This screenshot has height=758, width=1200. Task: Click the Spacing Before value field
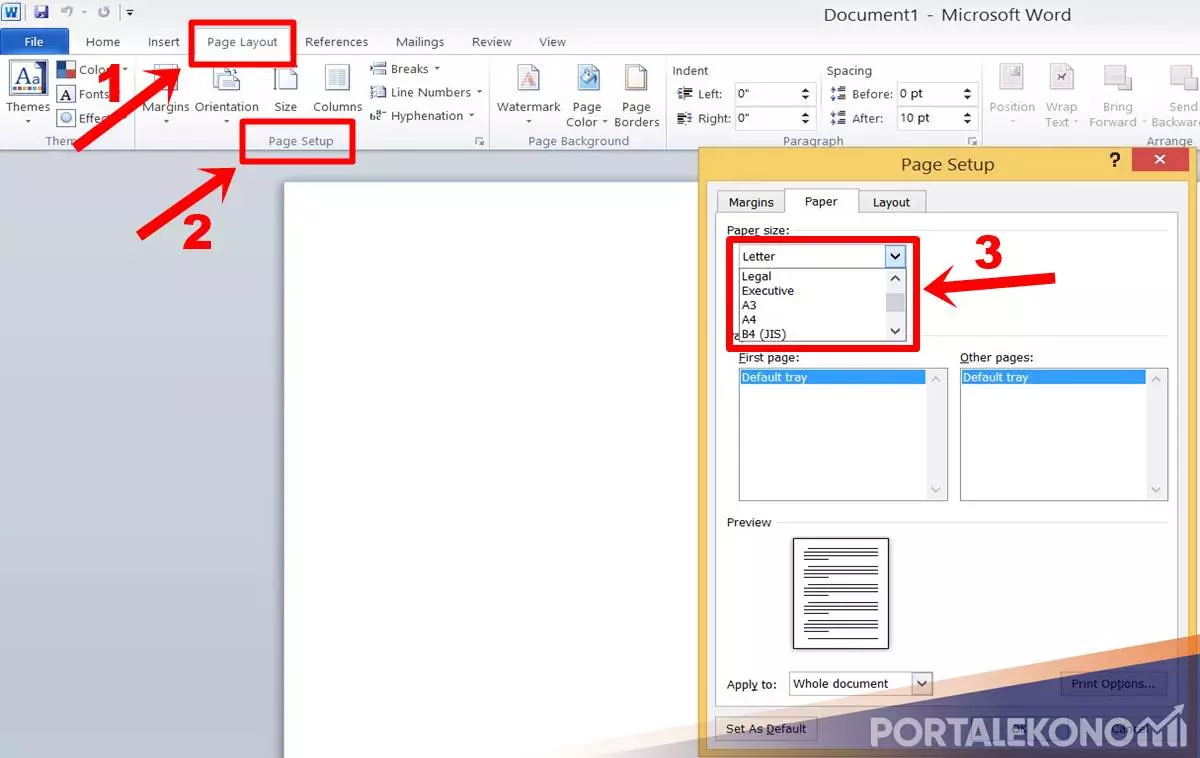pyautogui.click(x=928, y=94)
